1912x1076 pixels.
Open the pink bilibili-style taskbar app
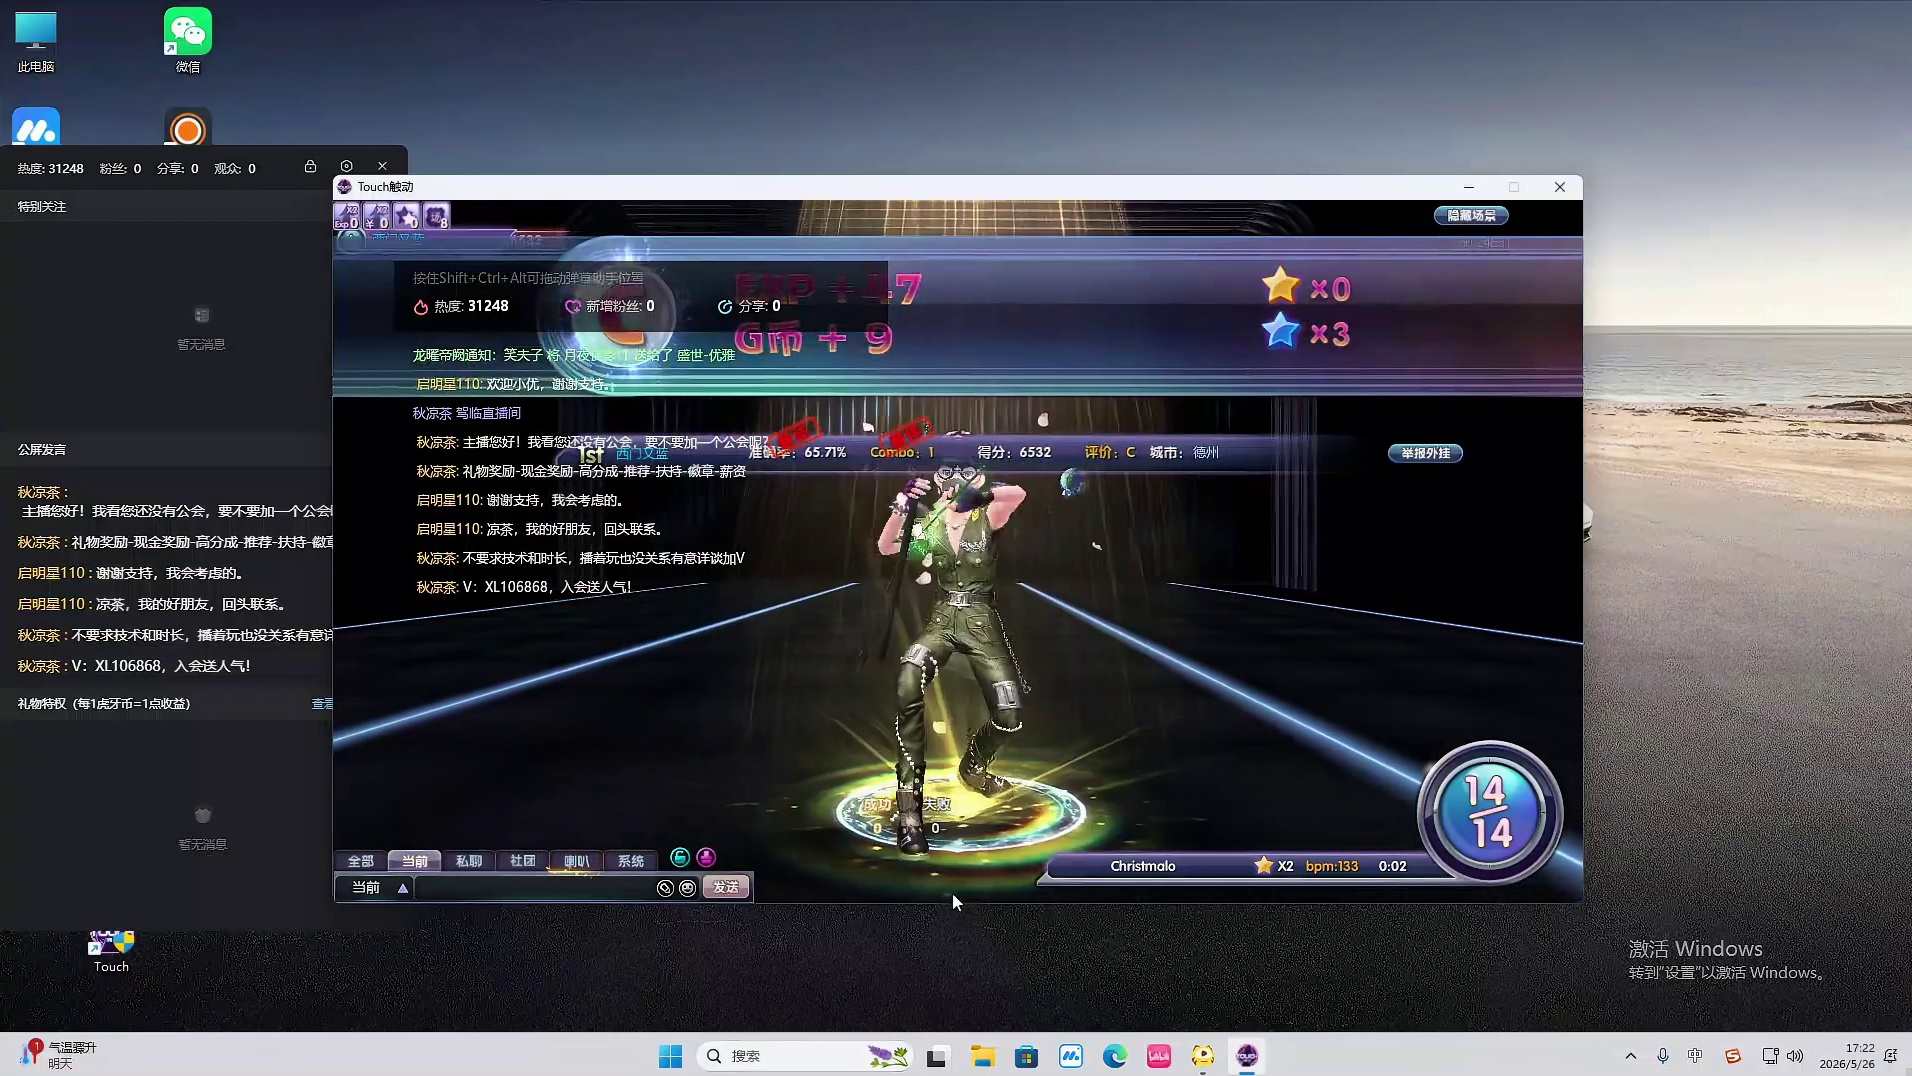click(1159, 1056)
